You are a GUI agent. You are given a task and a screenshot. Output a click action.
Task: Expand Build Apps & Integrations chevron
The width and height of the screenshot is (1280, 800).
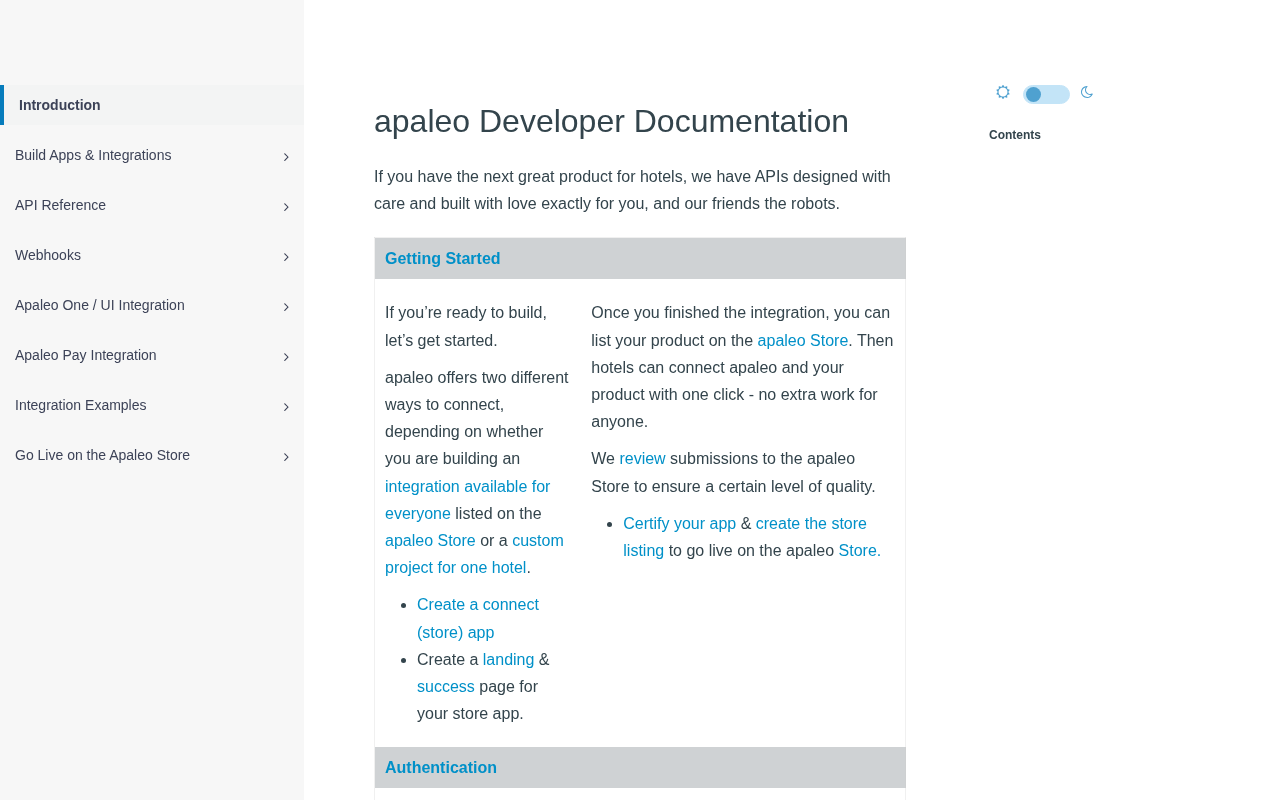click(286, 156)
